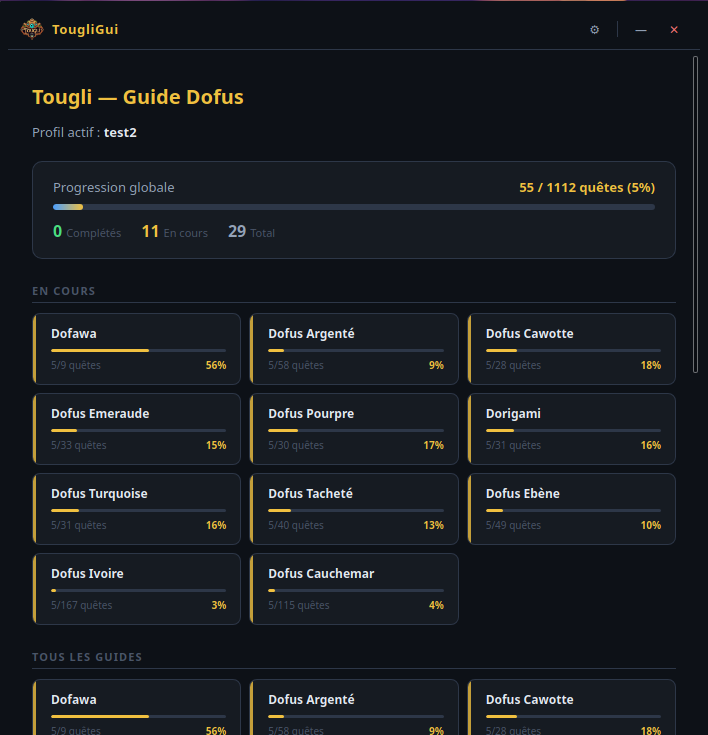Click the vertical scrollbar thumb
The image size is (708, 735).
click(x=695, y=215)
